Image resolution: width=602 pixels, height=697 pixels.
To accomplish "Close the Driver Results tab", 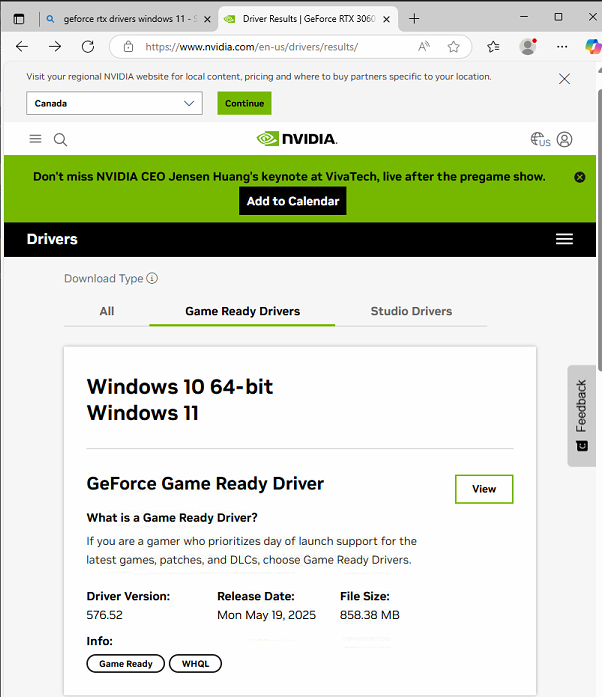I will (386, 19).
